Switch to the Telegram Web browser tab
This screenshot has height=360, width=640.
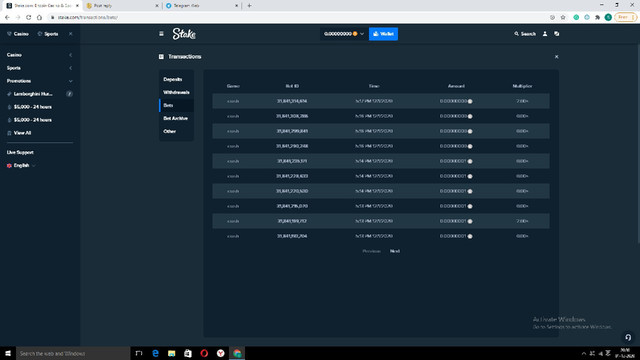202,6
